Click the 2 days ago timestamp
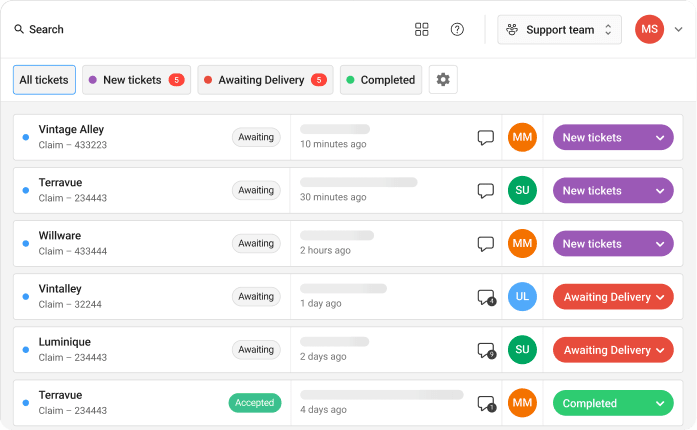 pos(323,357)
